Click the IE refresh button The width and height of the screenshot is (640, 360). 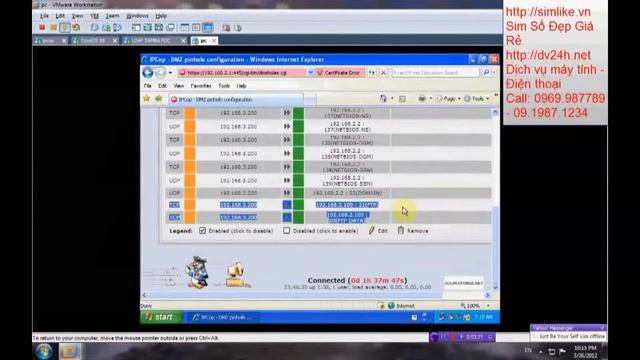click(x=372, y=73)
